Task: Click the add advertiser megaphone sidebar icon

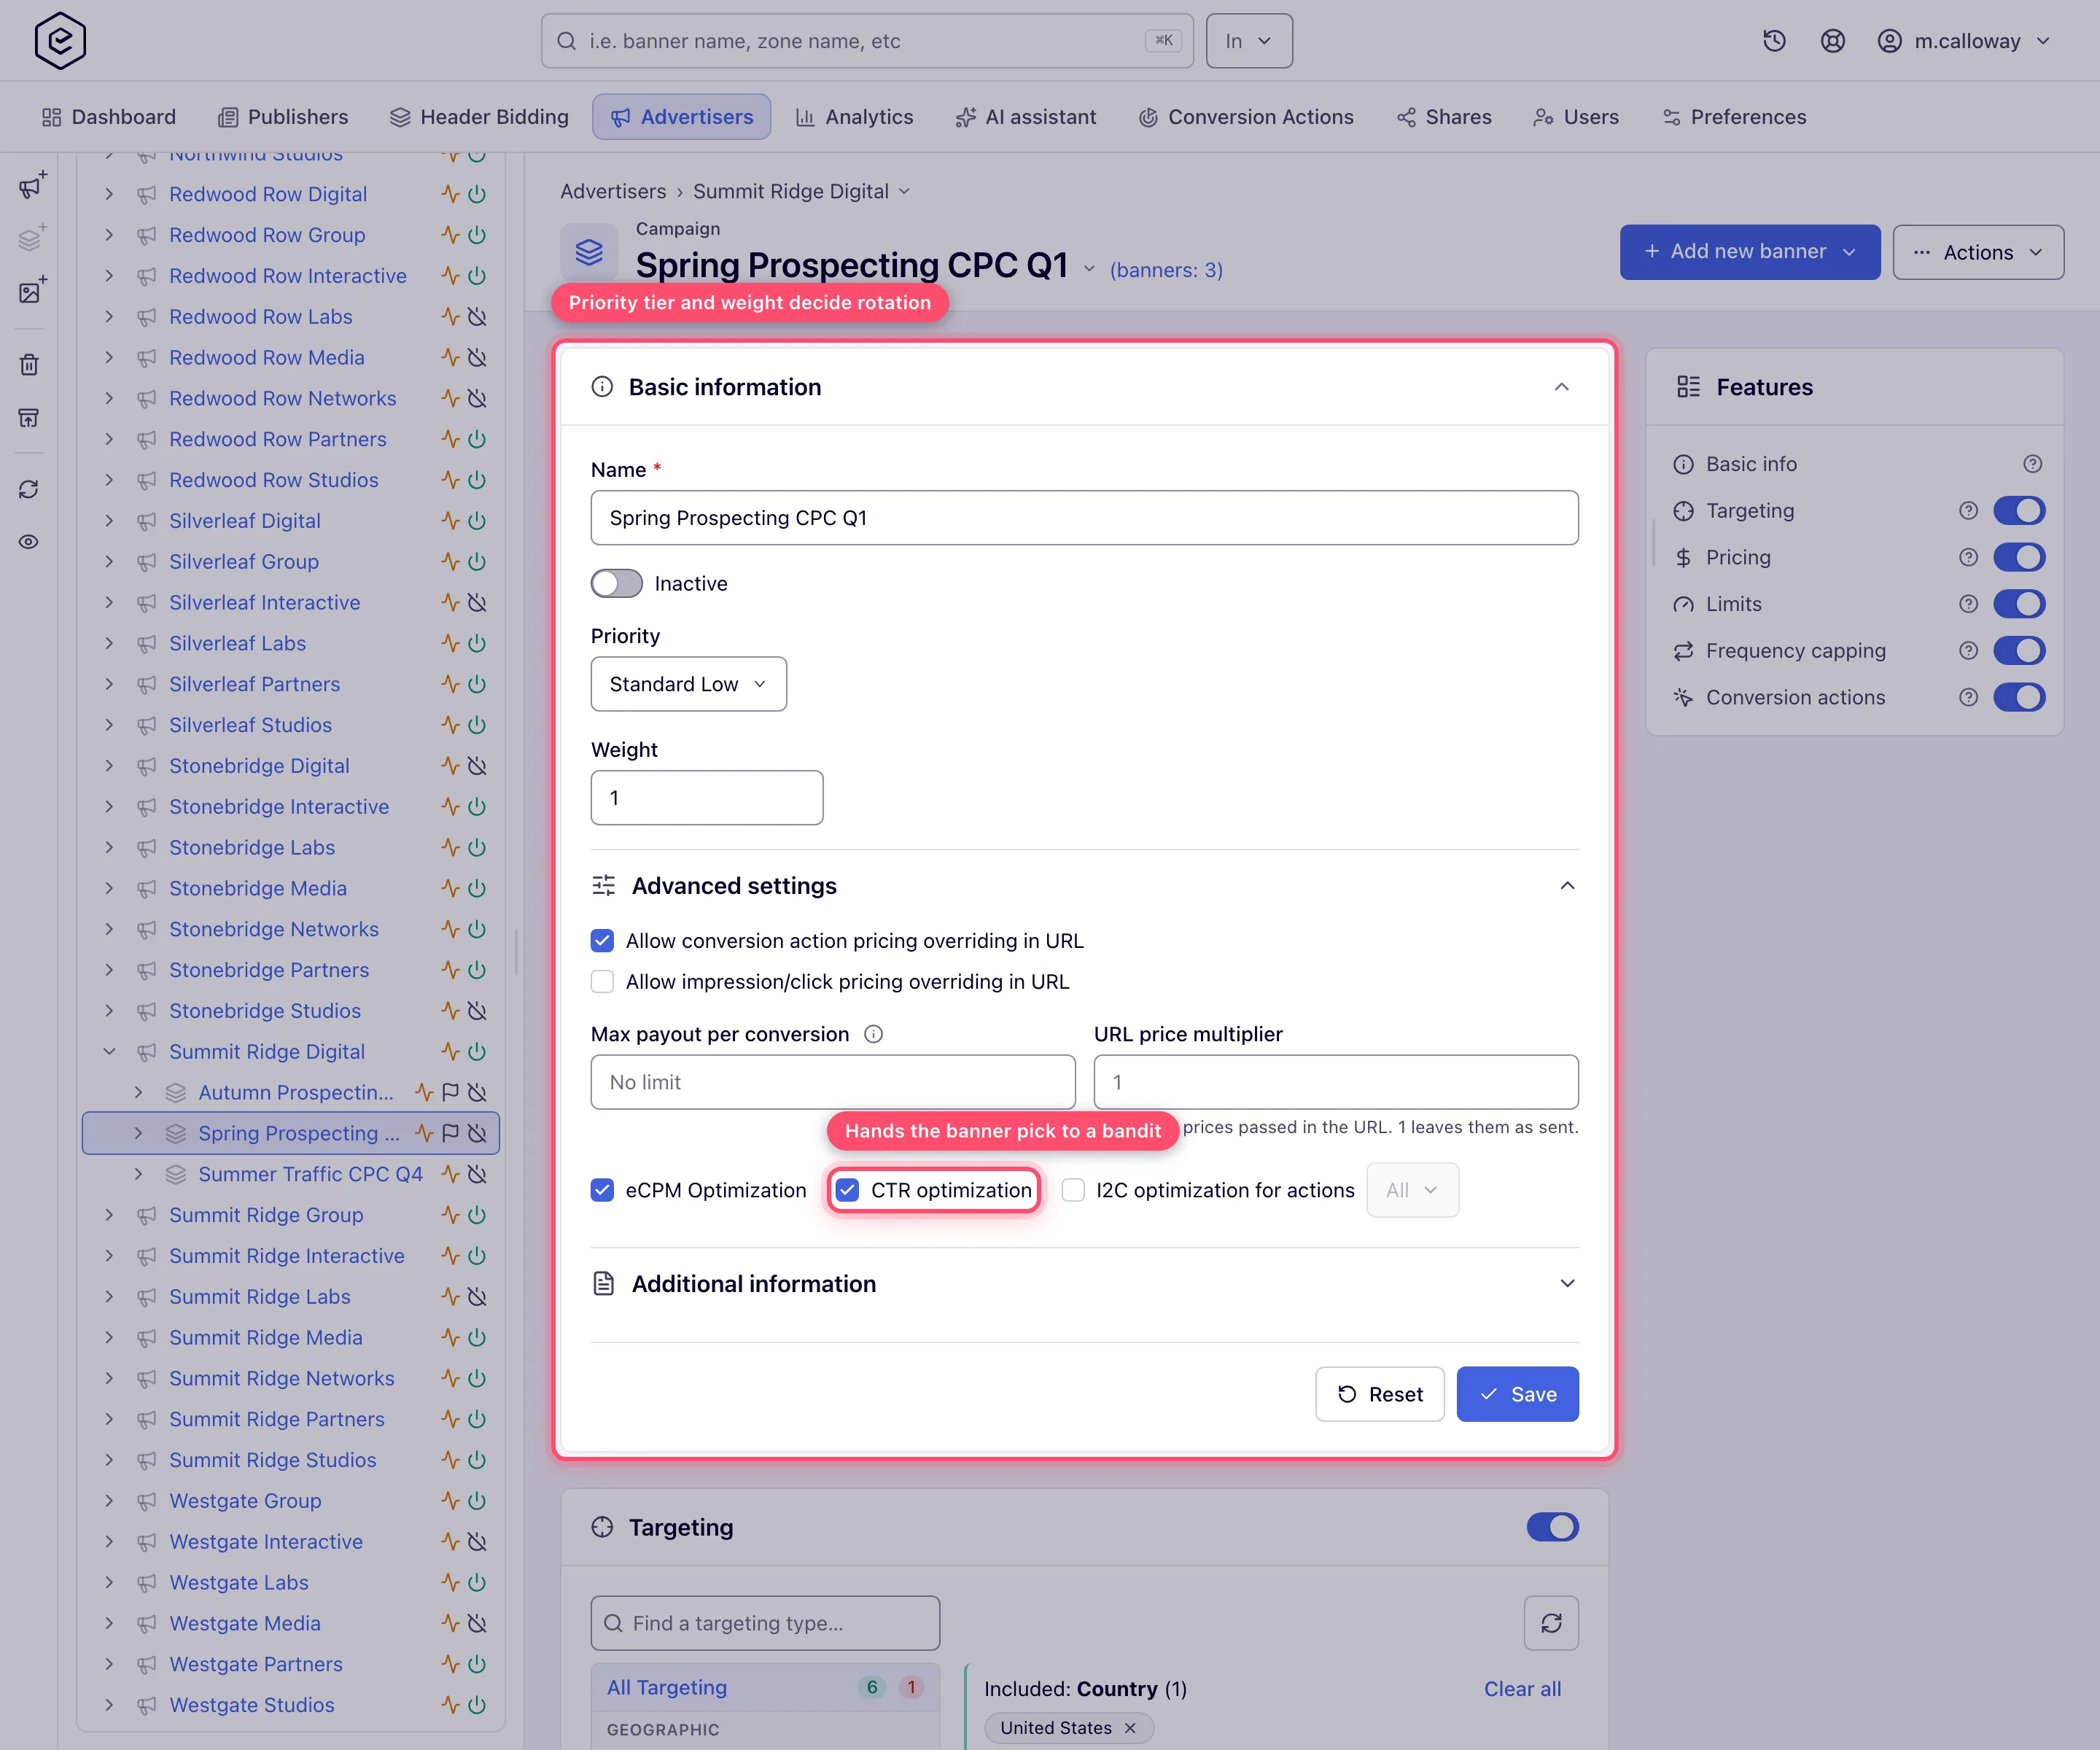Action: point(31,186)
